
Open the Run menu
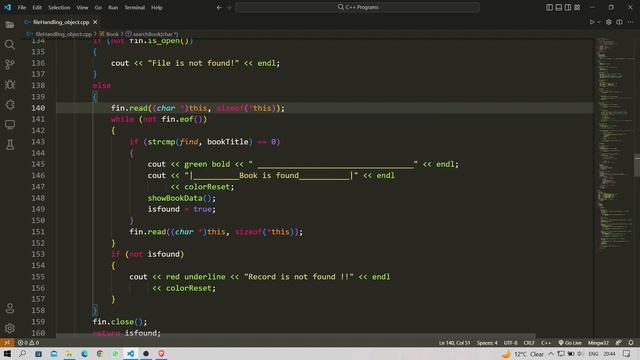pyautogui.click(x=113, y=7)
